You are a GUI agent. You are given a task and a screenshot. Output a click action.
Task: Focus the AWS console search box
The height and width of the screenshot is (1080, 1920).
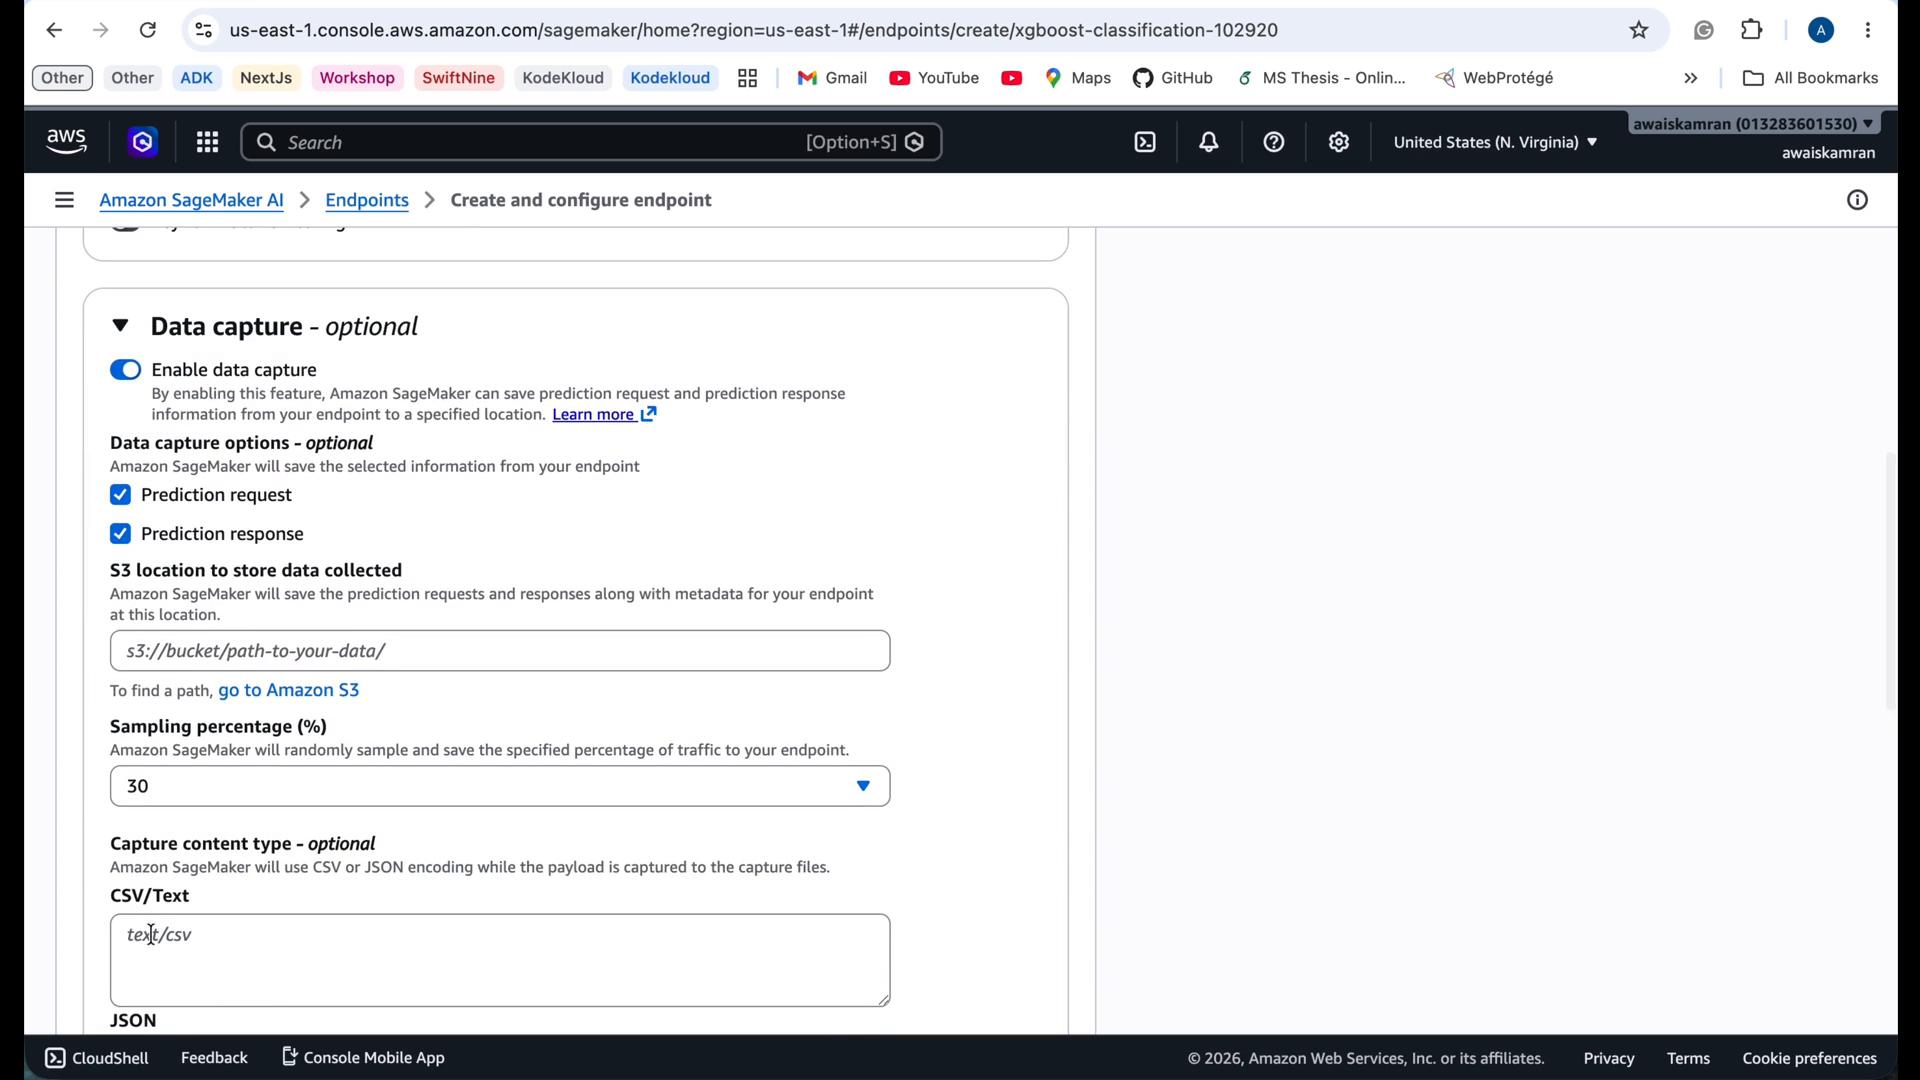point(591,143)
